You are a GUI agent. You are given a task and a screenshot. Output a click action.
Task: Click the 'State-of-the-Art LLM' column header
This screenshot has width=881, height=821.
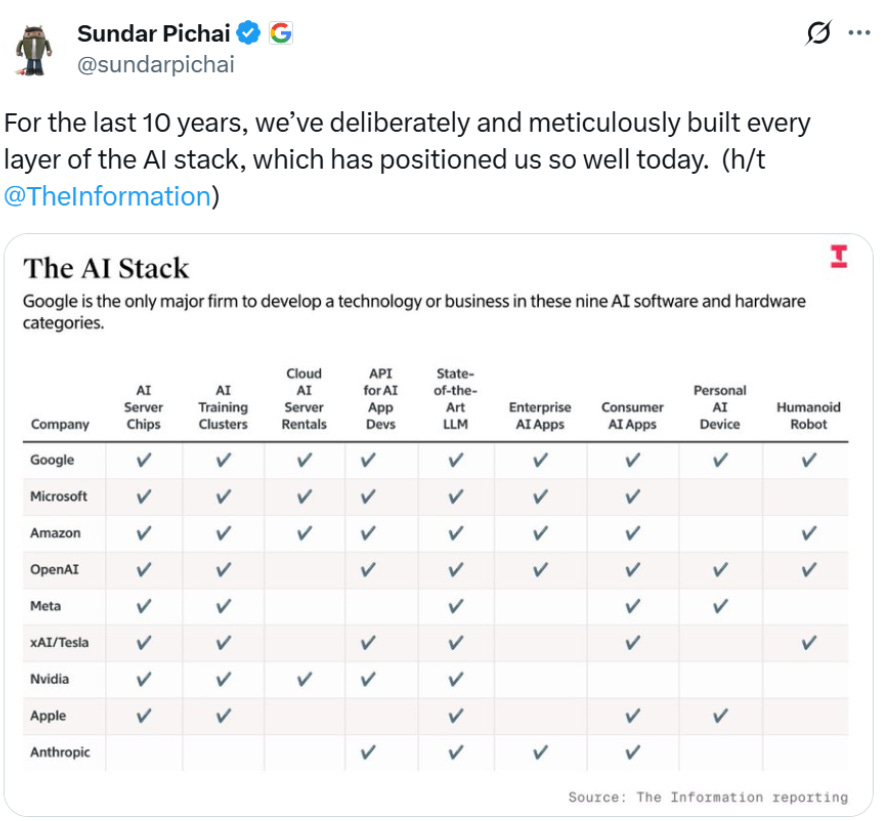[456, 398]
